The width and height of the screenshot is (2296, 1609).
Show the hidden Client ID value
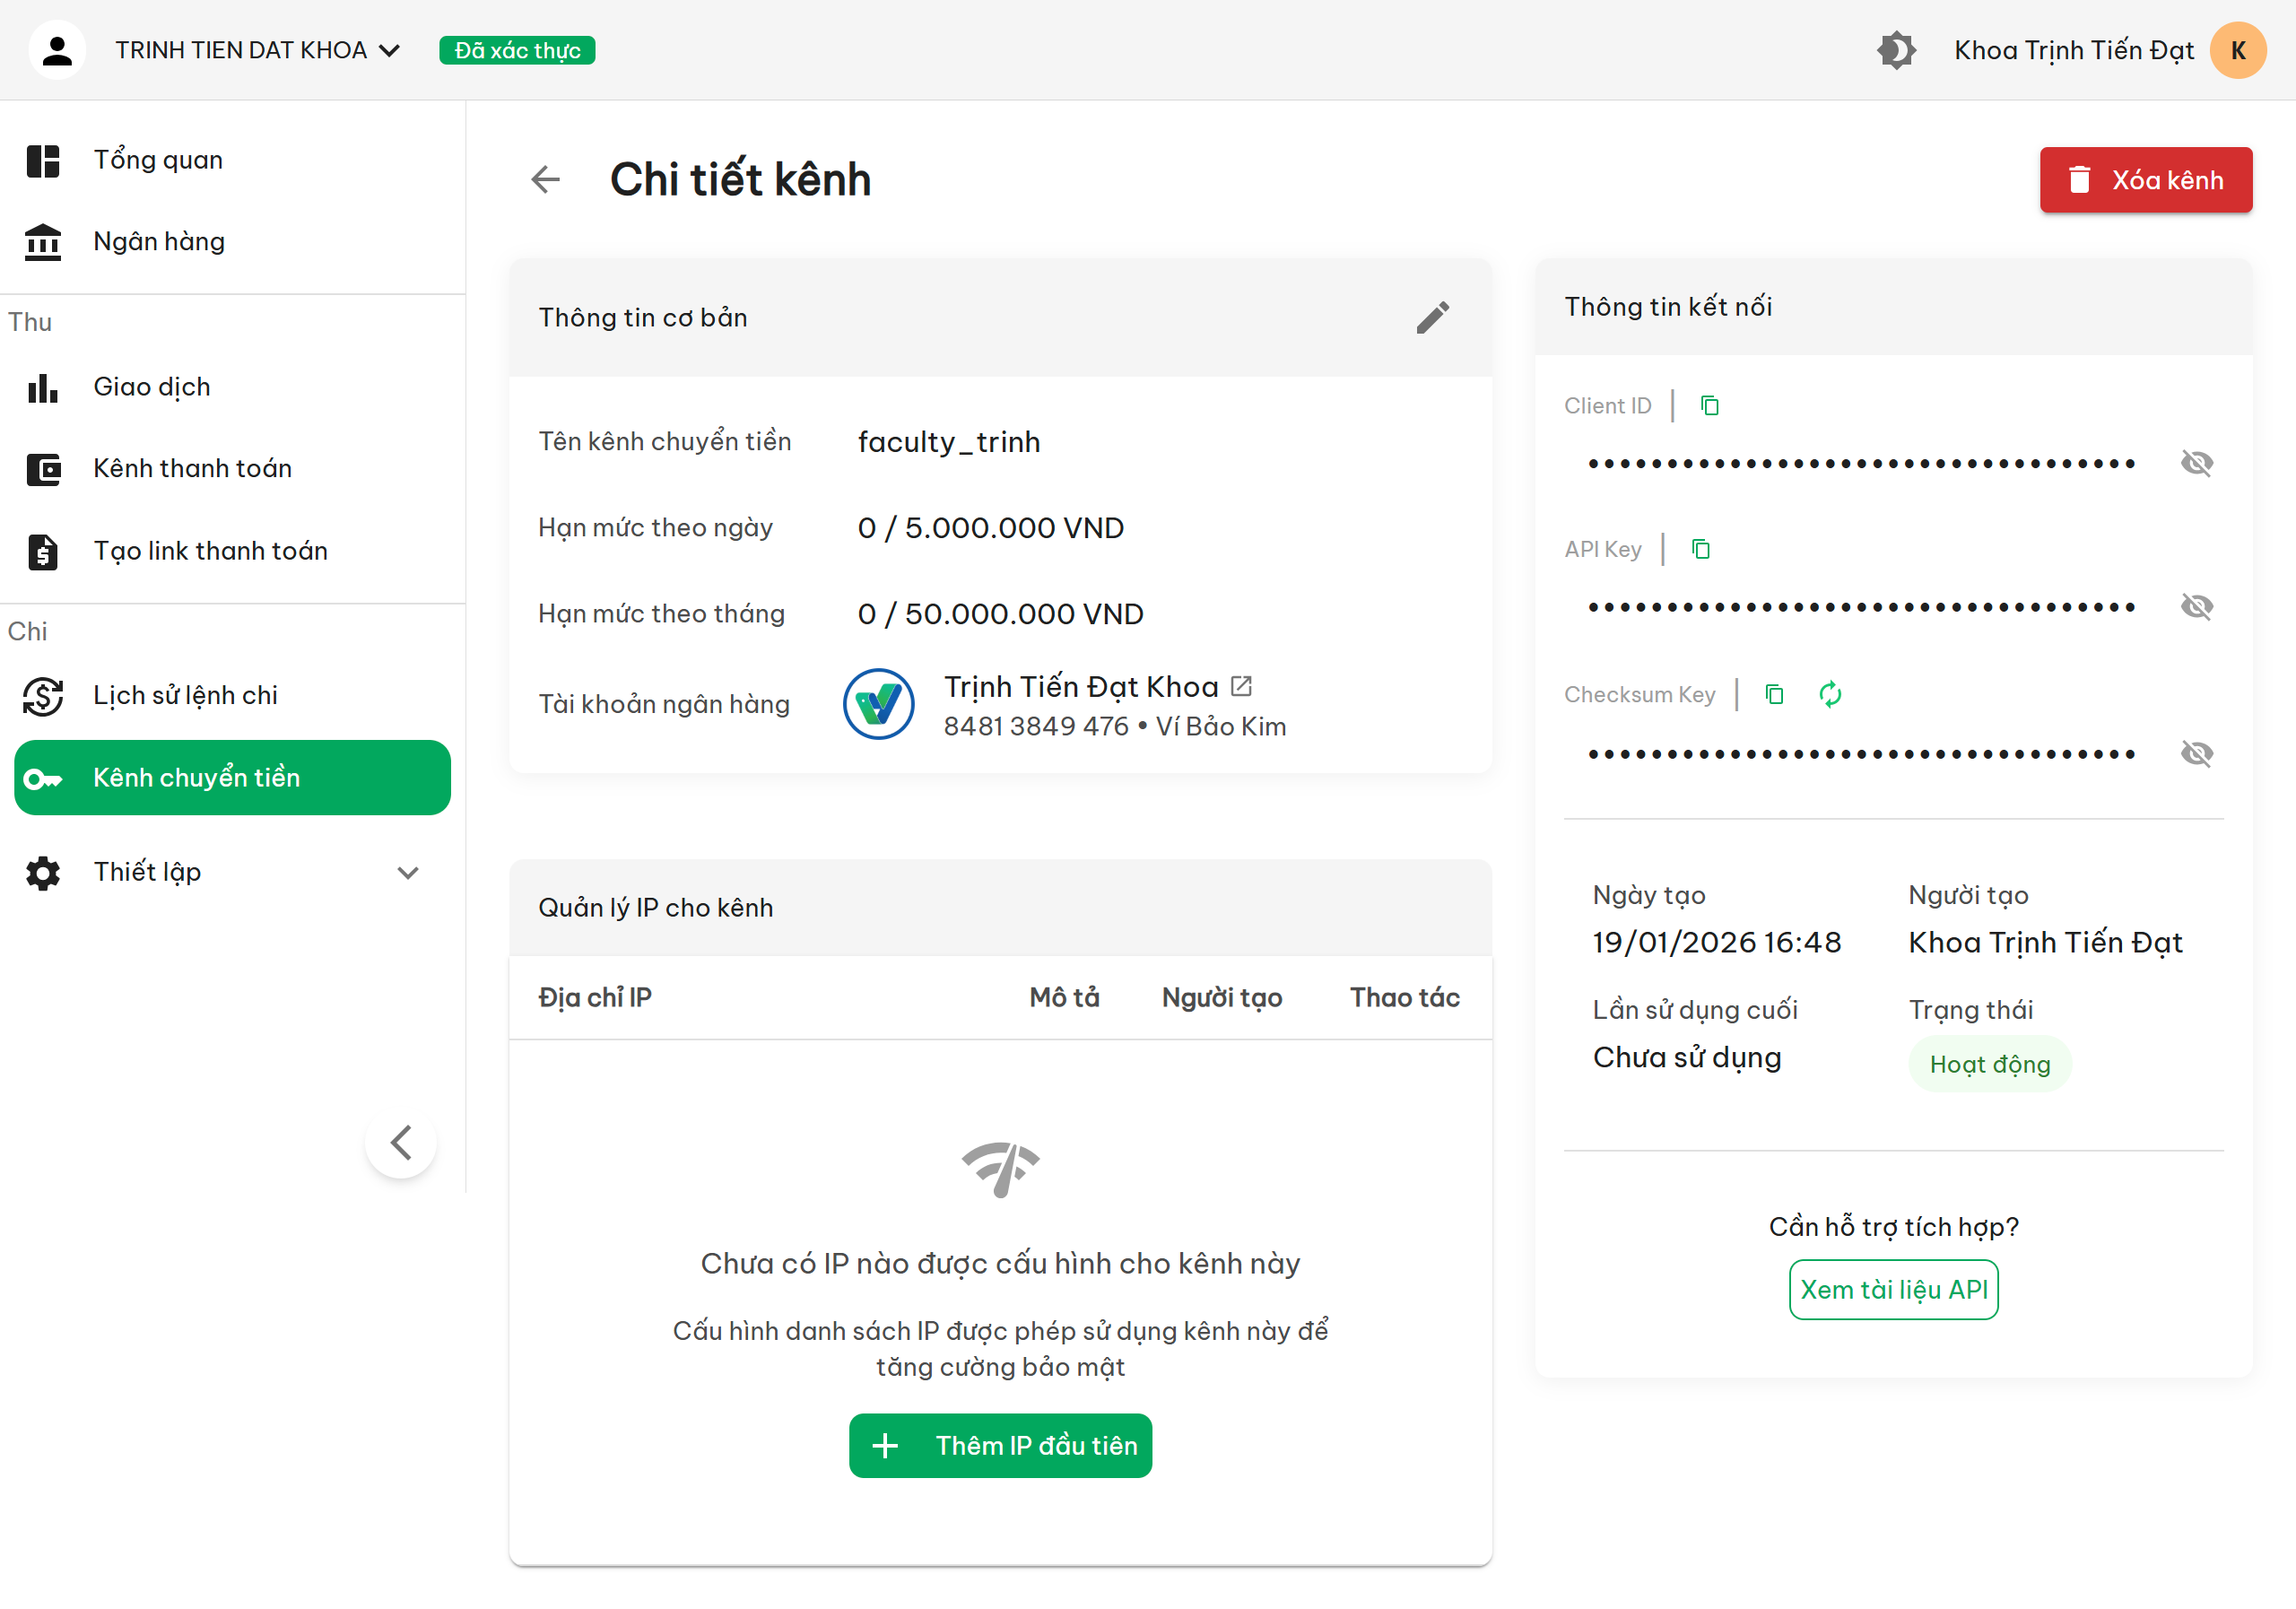coord(2198,462)
